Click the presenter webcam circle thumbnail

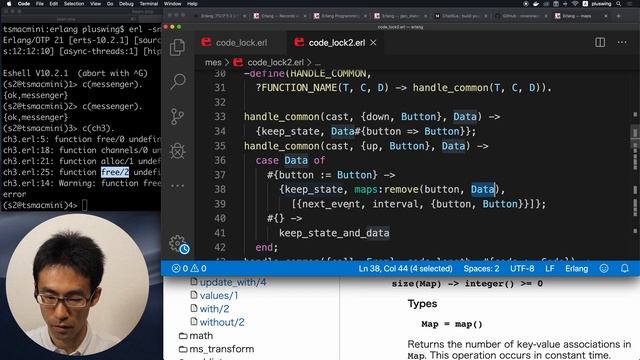78,285
